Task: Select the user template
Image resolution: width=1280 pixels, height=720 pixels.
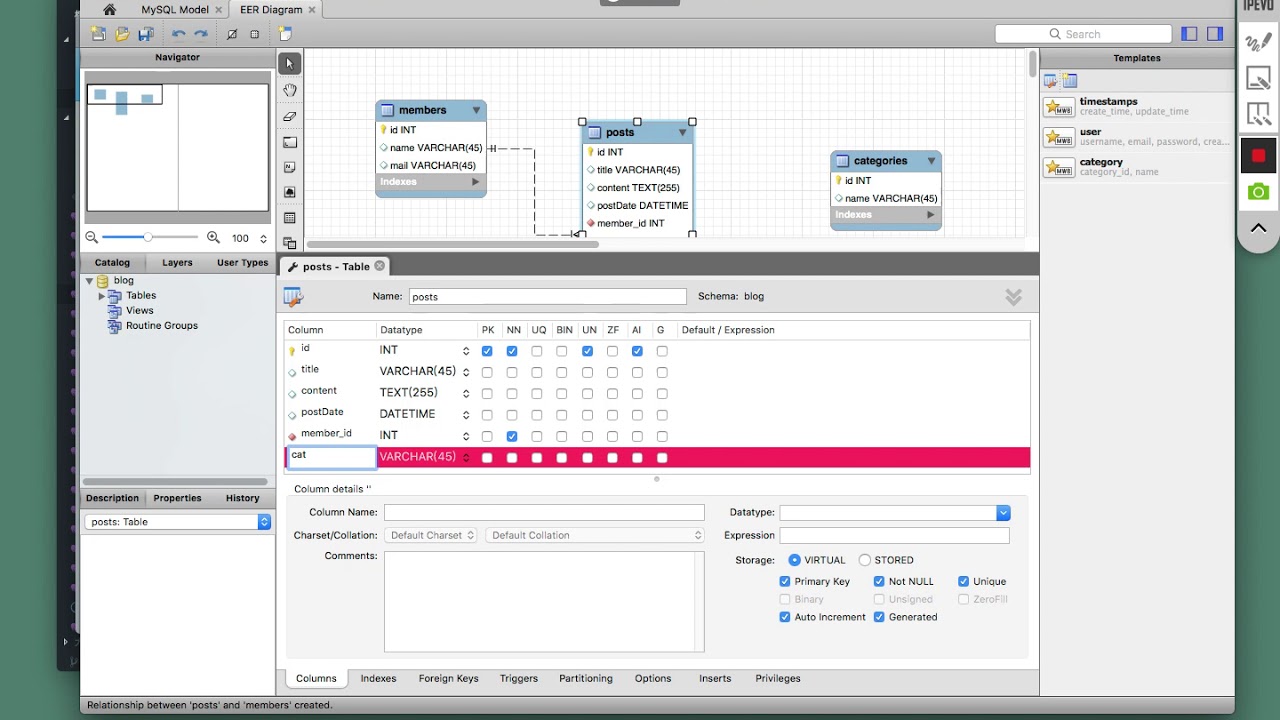Action: pyautogui.click(x=1136, y=137)
